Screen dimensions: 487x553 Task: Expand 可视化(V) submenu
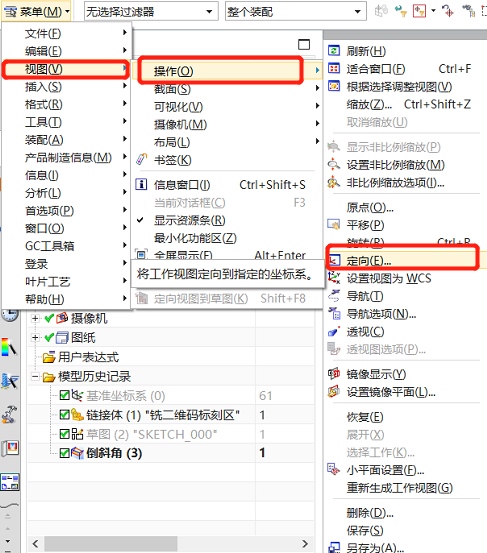[x=228, y=107]
